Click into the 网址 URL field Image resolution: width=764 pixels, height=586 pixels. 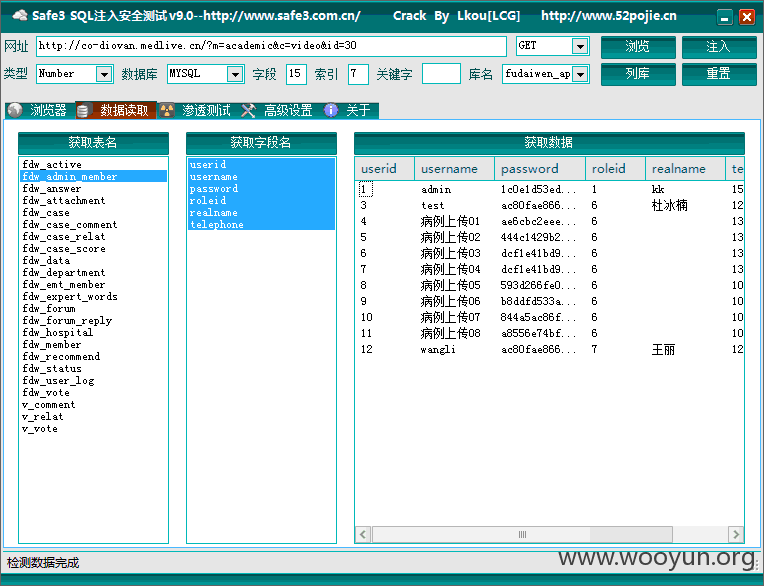(271, 46)
